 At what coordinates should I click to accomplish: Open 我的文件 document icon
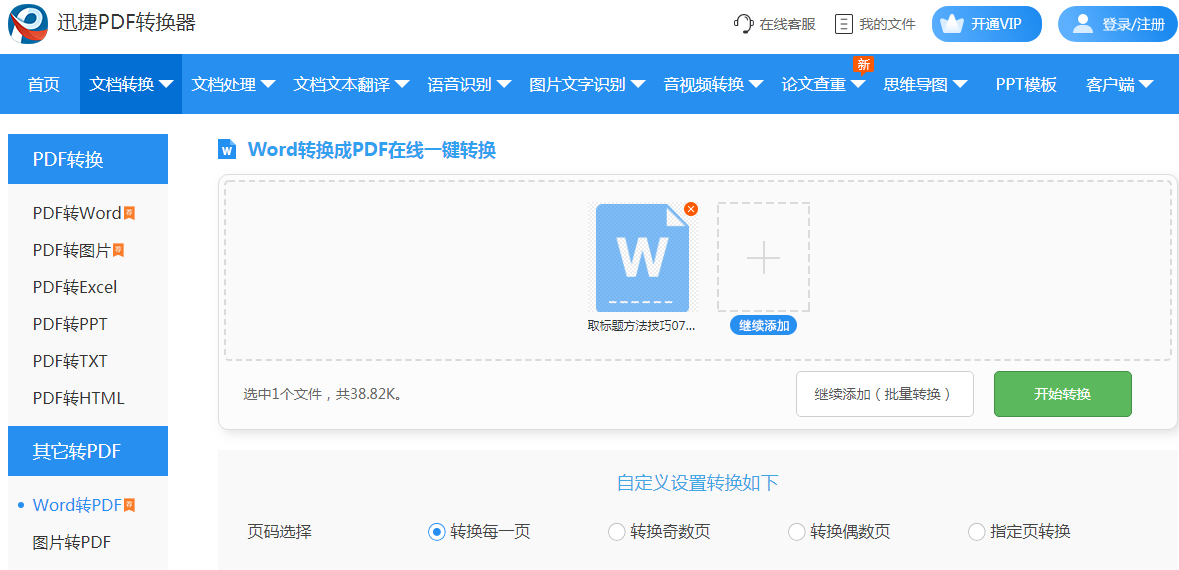(x=844, y=24)
